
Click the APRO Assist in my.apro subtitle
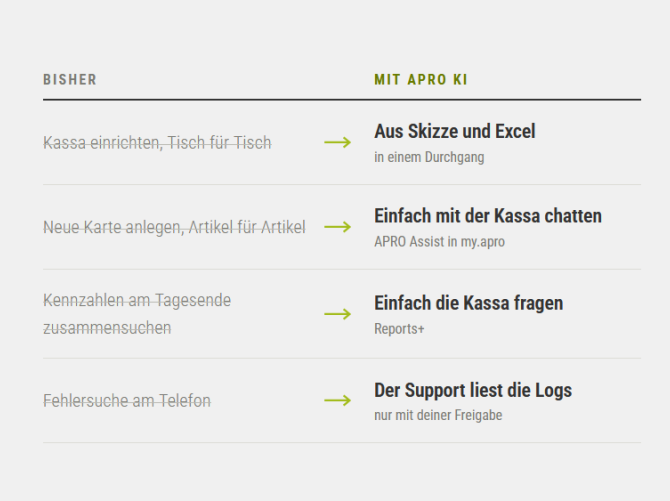[440, 242]
